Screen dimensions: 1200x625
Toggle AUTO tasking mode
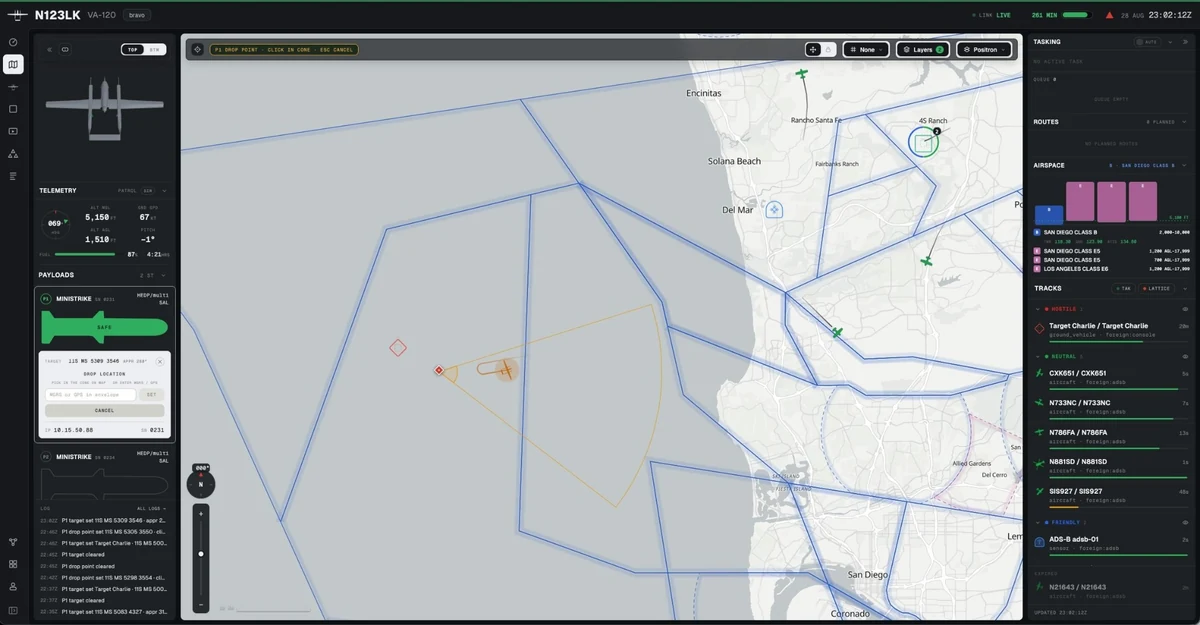(x=1146, y=42)
